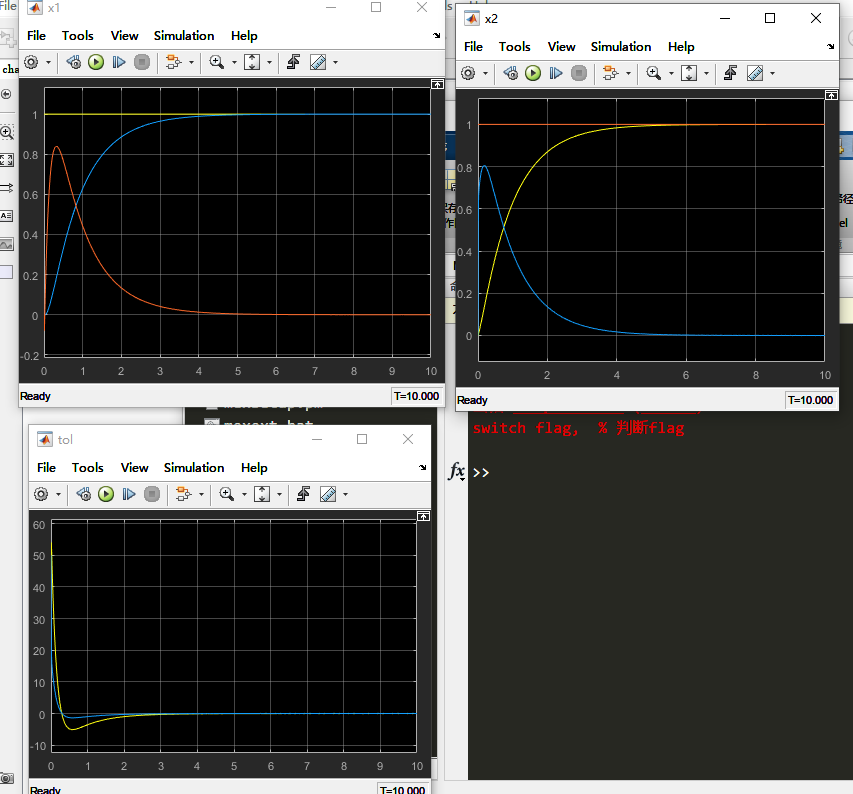Expand scale axes dropdown in tol scope
The width and height of the screenshot is (853, 794).
point(279,494)
